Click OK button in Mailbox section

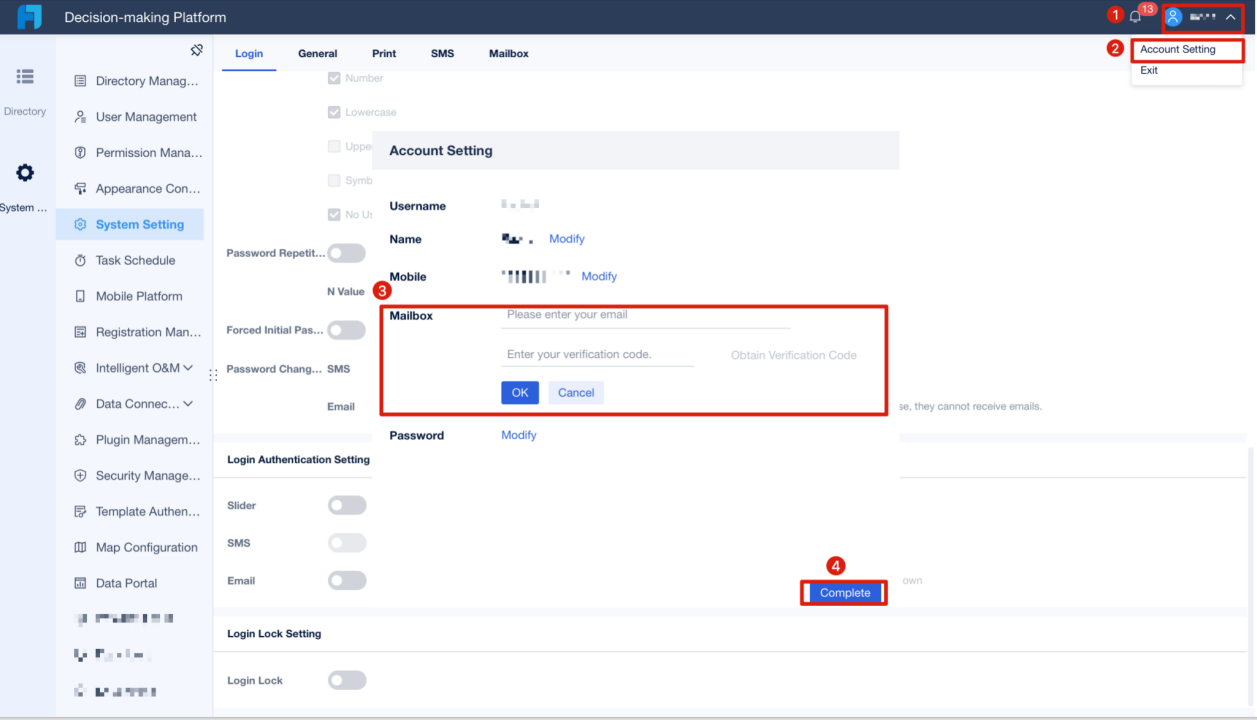coord(520,393)
